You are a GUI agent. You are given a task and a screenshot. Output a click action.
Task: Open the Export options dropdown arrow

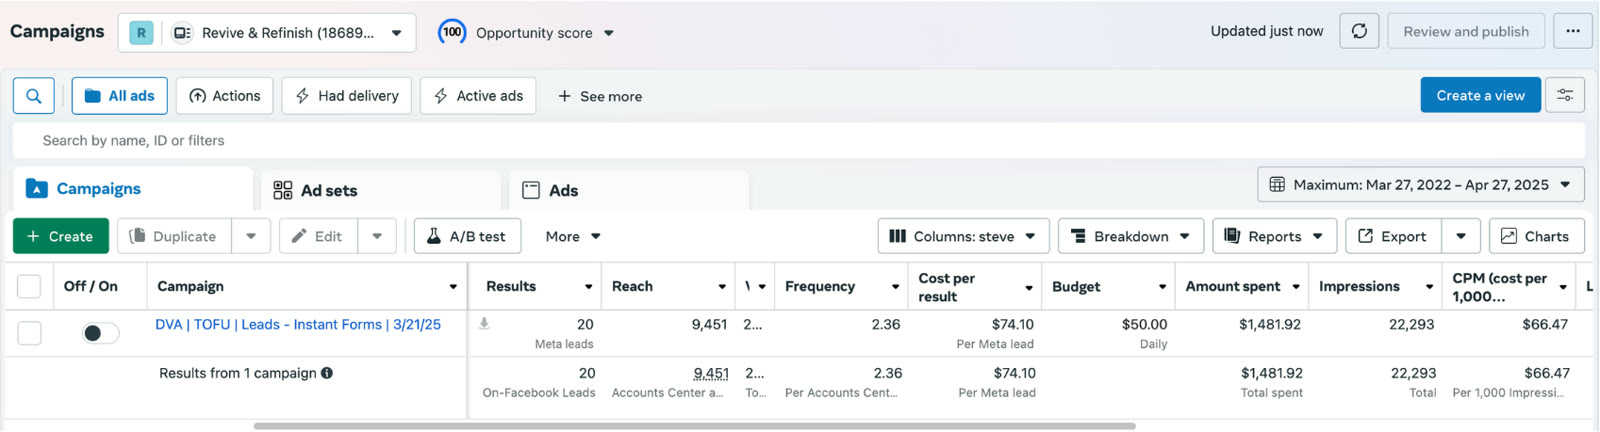point(1461,236)
